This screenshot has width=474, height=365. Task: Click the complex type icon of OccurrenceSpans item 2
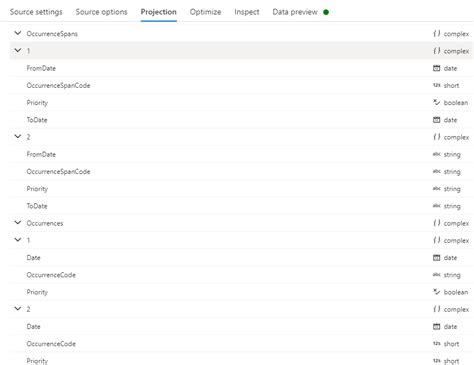437,137
